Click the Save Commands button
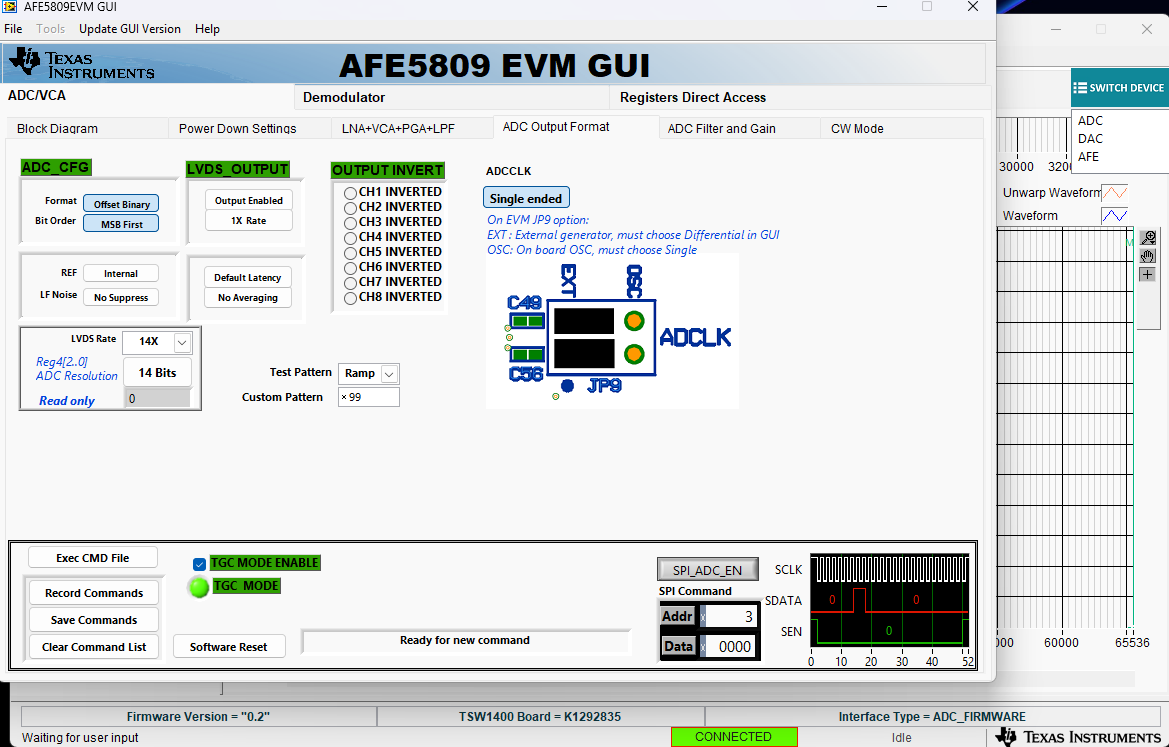 tap(94, 620)
